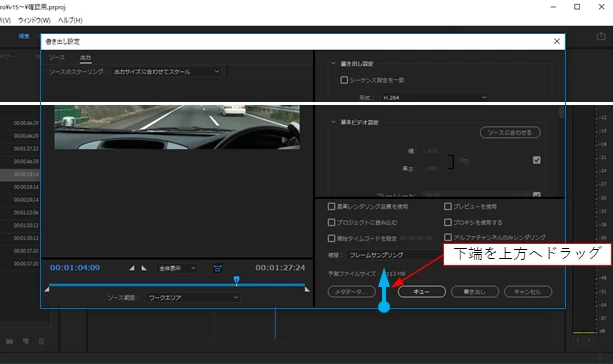Screen dimensions: 613x364
Task: Click the ソースに合わせる button
Action: tap(510, 133)
